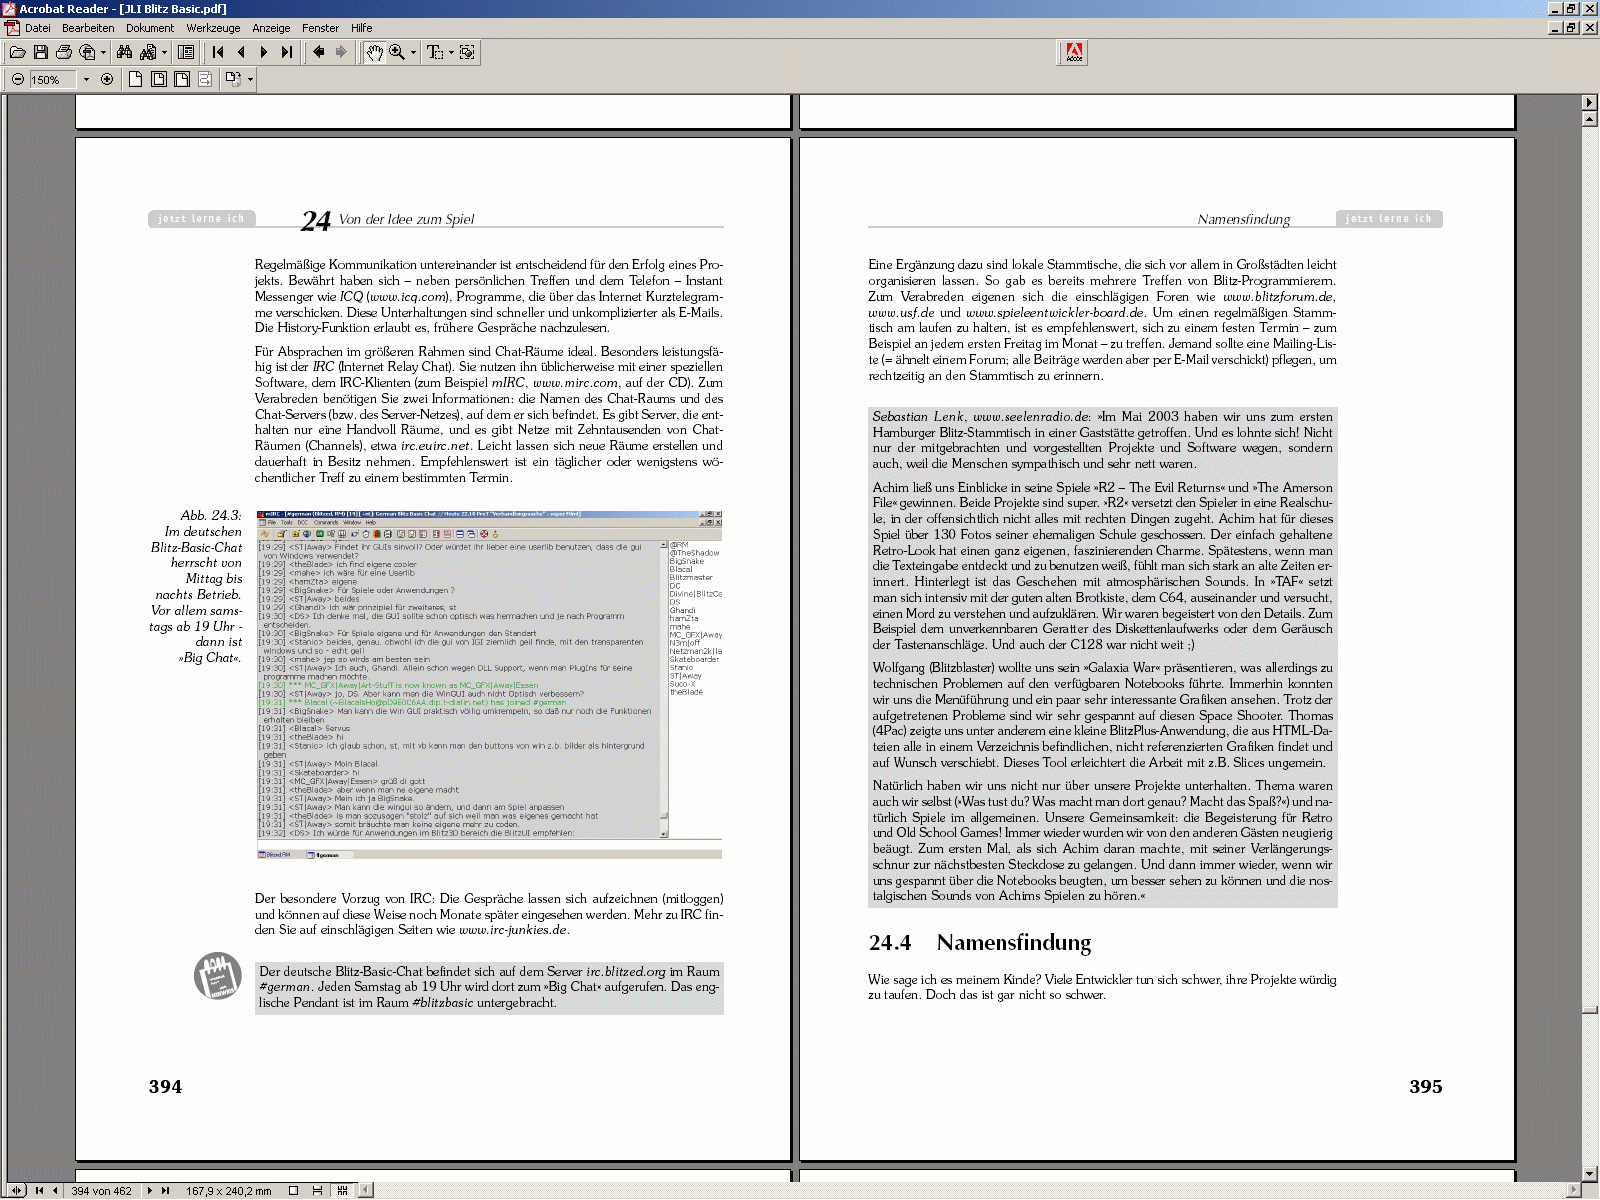This screenshot has width=1600, height=1200.
Task: Go to next page in top toolbar
Action: click(264, 52)
